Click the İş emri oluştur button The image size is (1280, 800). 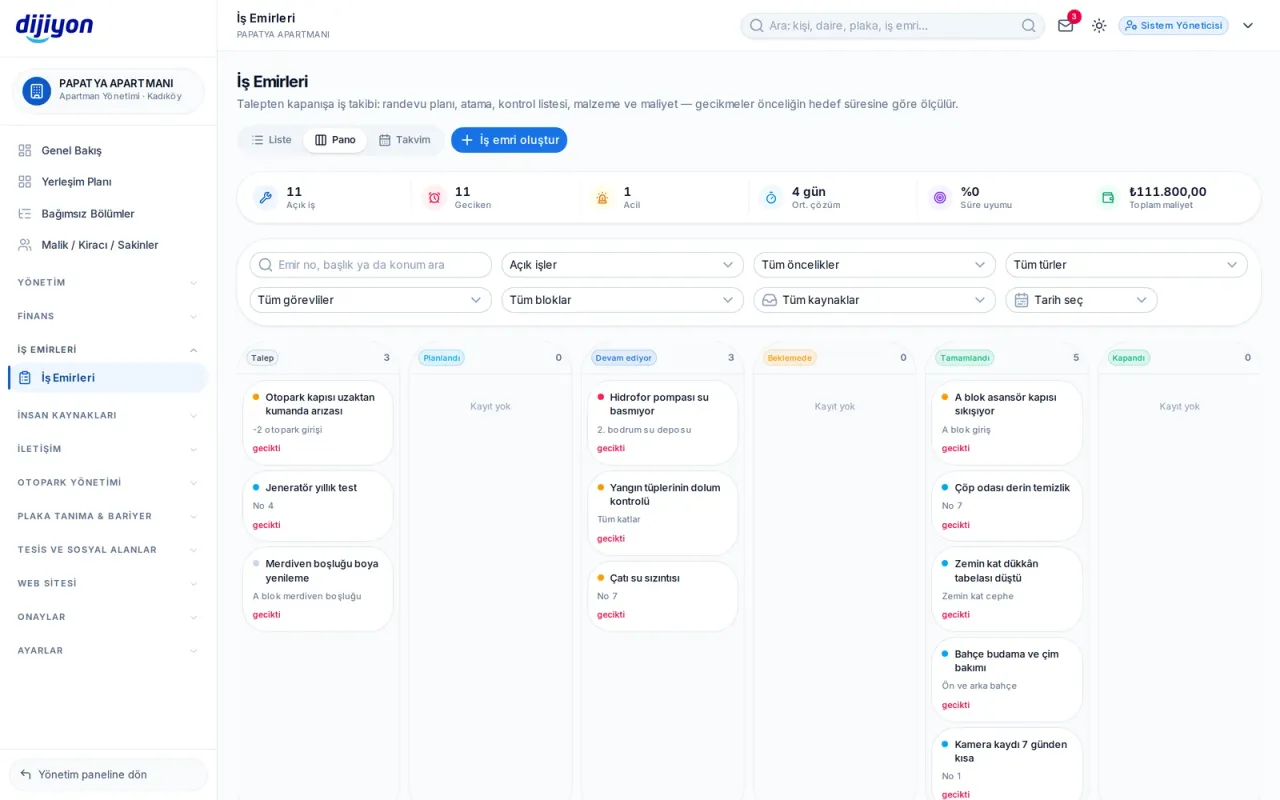point(509,140)
